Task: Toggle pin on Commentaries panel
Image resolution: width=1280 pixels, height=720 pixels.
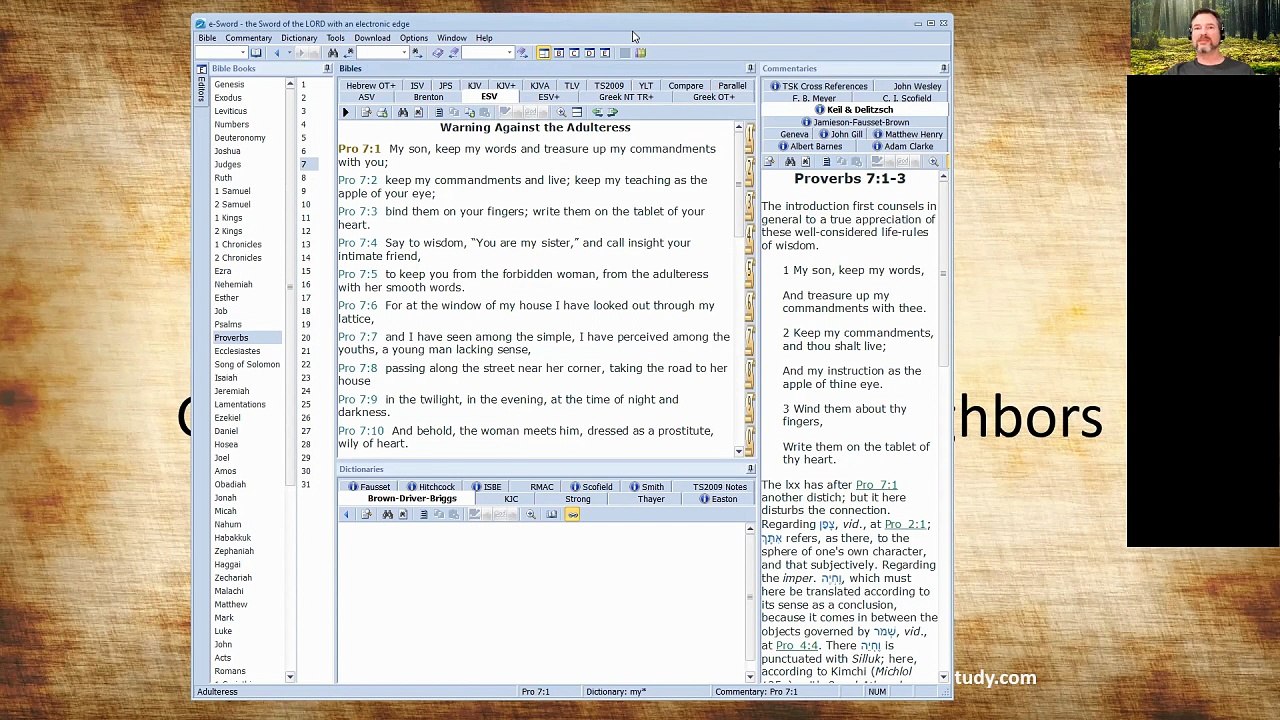Action: click(944, 68)
